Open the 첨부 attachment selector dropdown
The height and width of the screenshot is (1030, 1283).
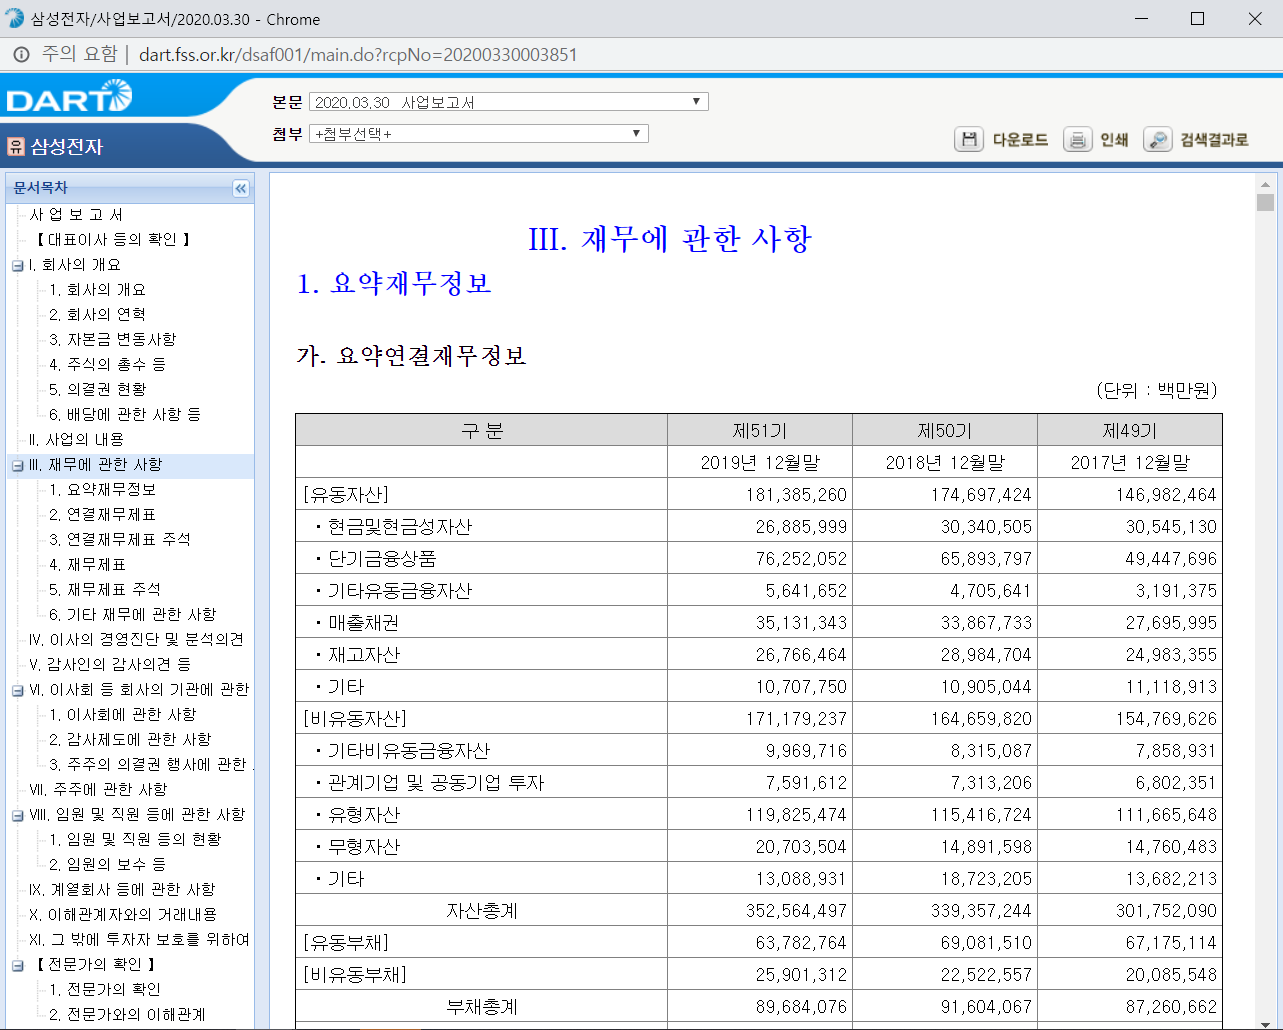click(x=479, y=134)
